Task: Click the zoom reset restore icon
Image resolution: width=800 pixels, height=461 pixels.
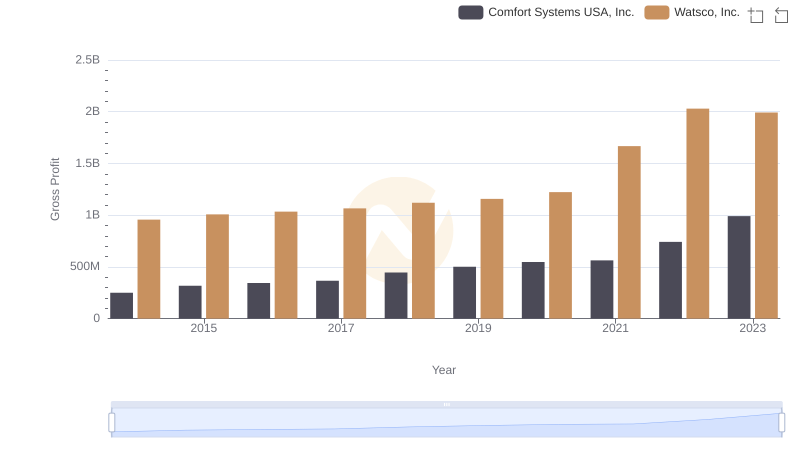Action: coord(781,15)
